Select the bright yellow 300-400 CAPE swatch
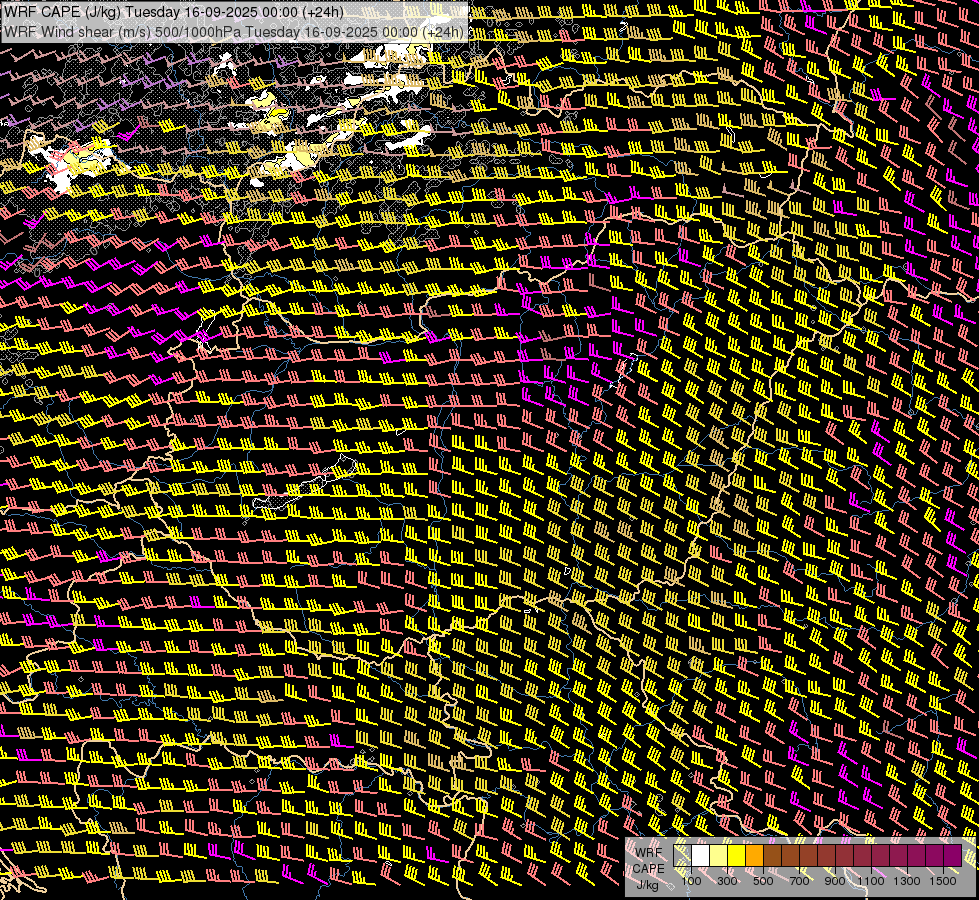The height and width of the screenshot is (900, 979). (x=736, y=855)
